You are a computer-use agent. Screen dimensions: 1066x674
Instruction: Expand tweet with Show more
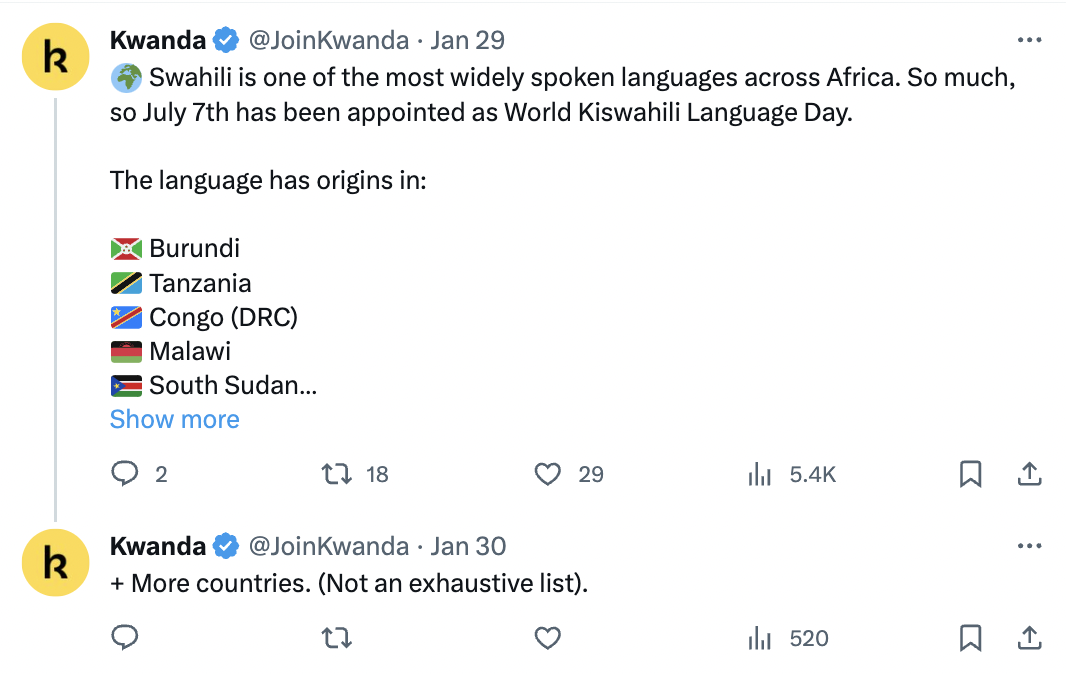(175, 420)
